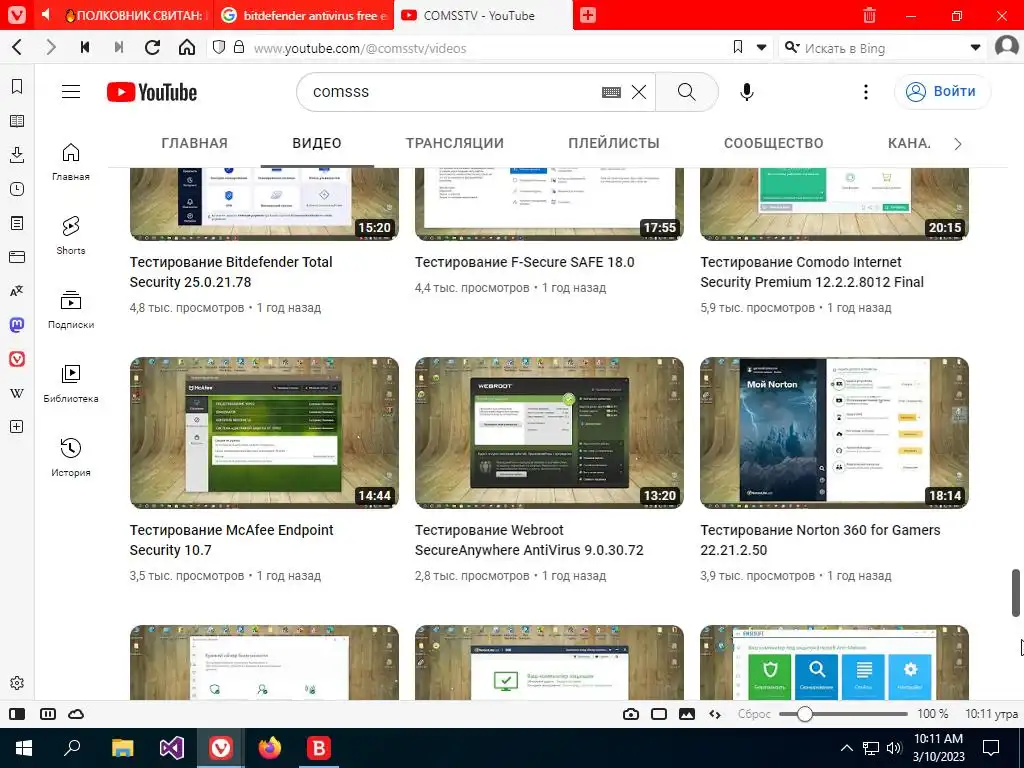Click into the YouTube search field

coord(451,91)
